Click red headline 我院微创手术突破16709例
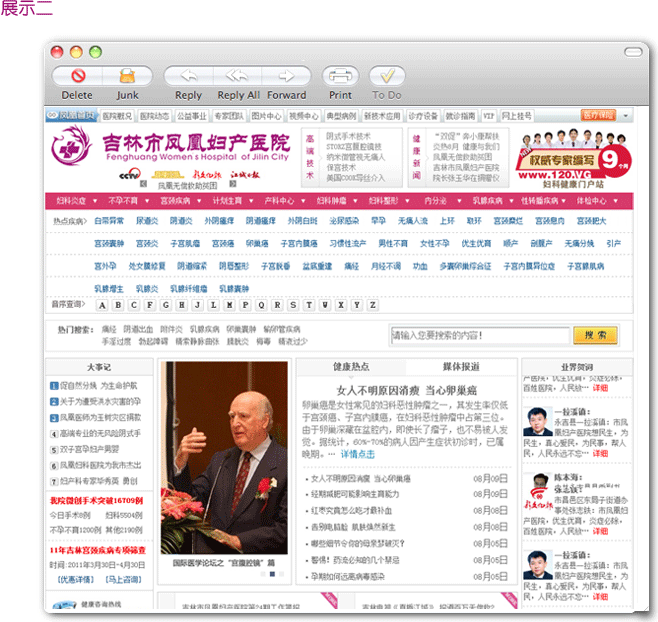The width and height of the screenshot is (658, 622). pyautogui.click(x=97, y=501)
